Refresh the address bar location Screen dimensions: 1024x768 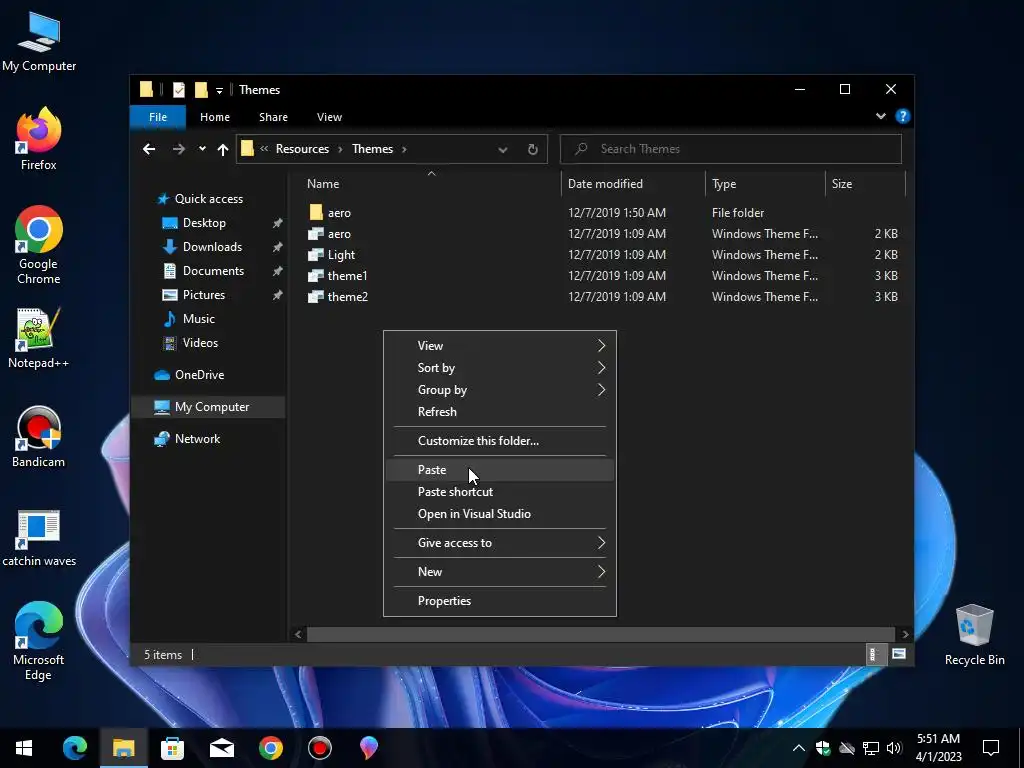click(533, 150)
